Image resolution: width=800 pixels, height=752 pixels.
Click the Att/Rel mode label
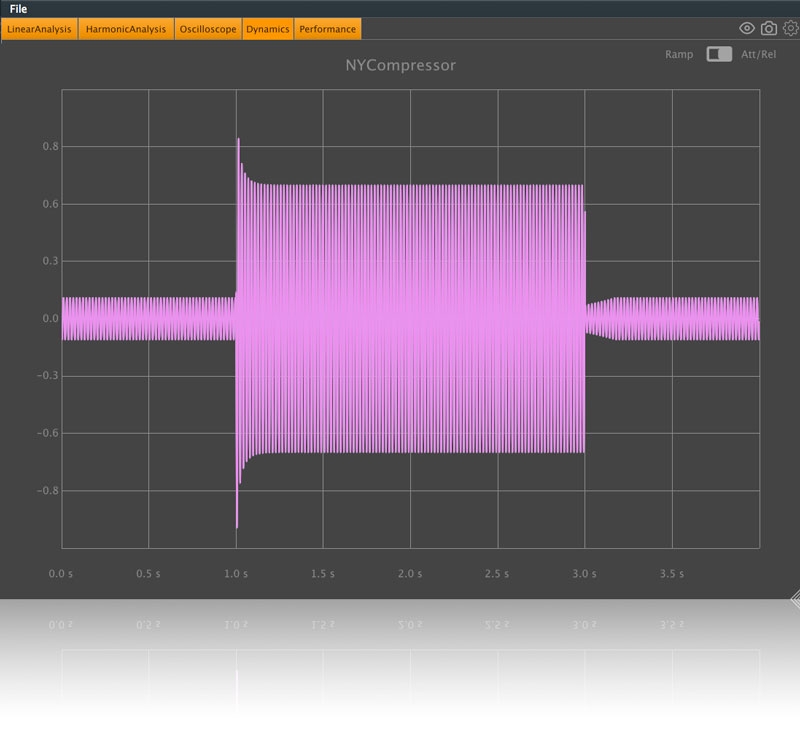pos(758,54)
